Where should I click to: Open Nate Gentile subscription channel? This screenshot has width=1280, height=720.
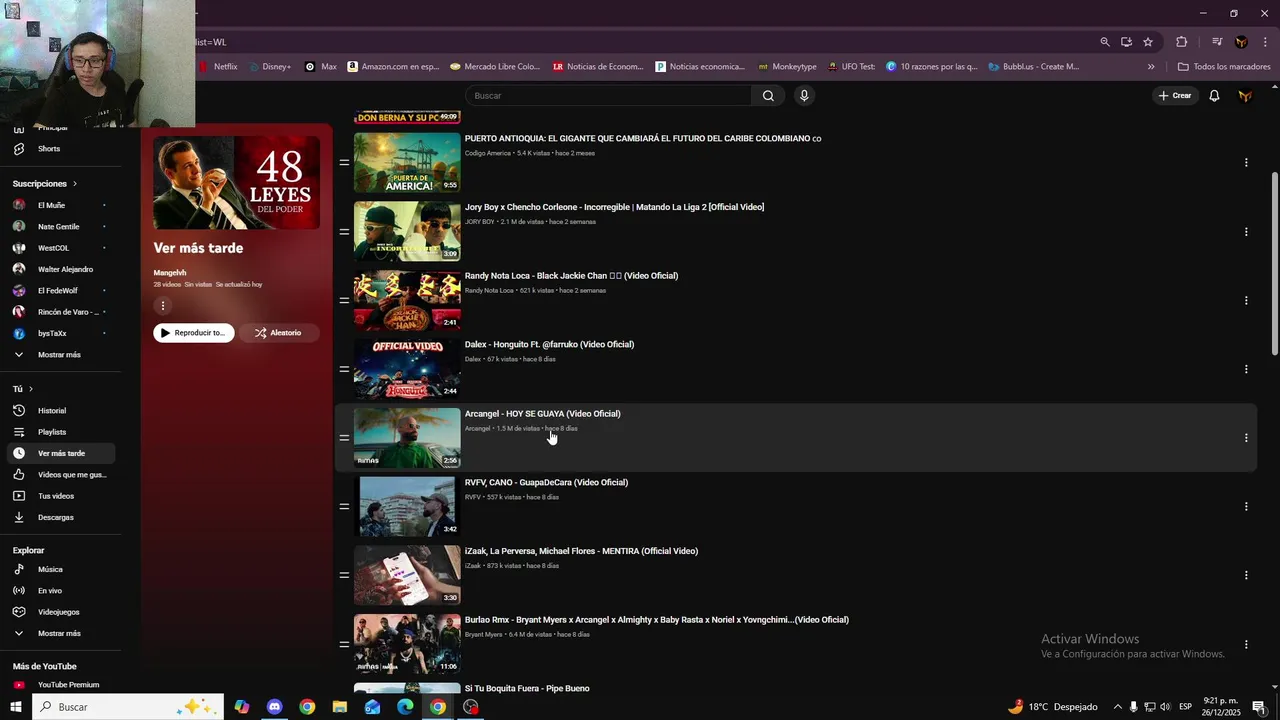pyautogui.click(x=58, y=227)
